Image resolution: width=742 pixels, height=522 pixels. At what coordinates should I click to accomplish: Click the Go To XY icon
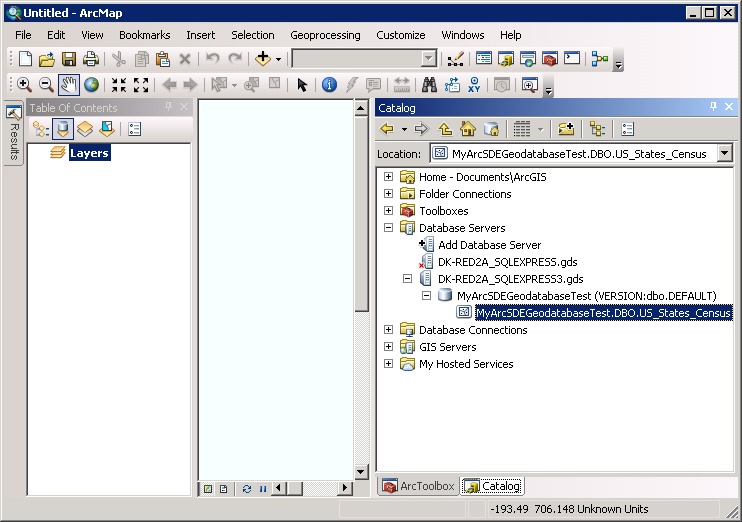[474, 85]
